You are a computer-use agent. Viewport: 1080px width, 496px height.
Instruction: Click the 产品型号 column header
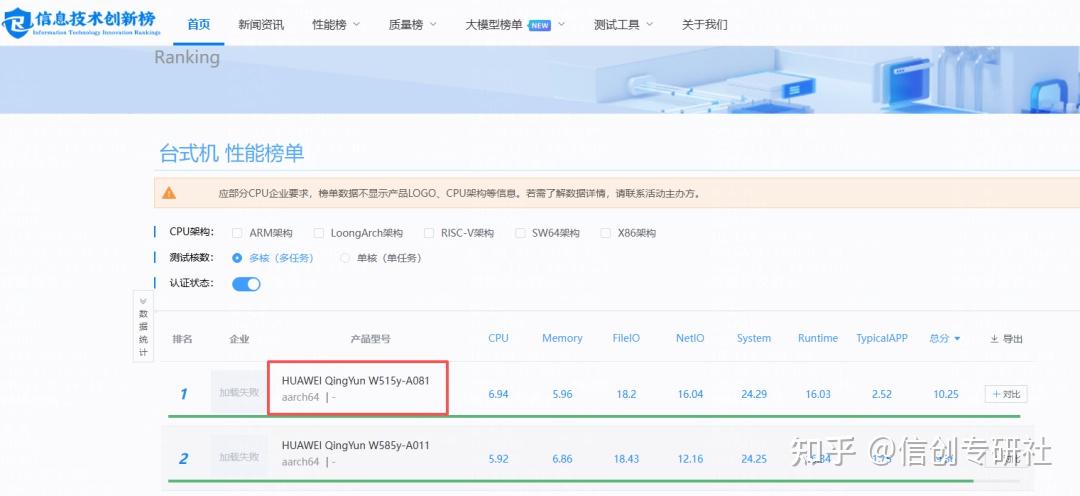pos(371,339)
